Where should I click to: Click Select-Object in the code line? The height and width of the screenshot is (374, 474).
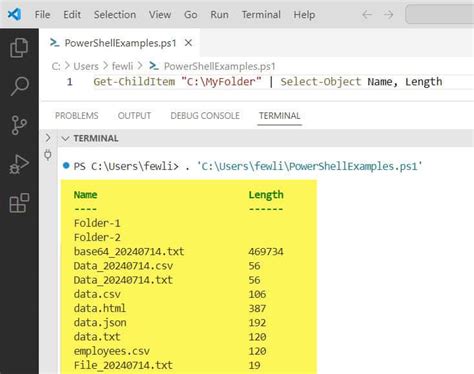click(x=321, y=82)
